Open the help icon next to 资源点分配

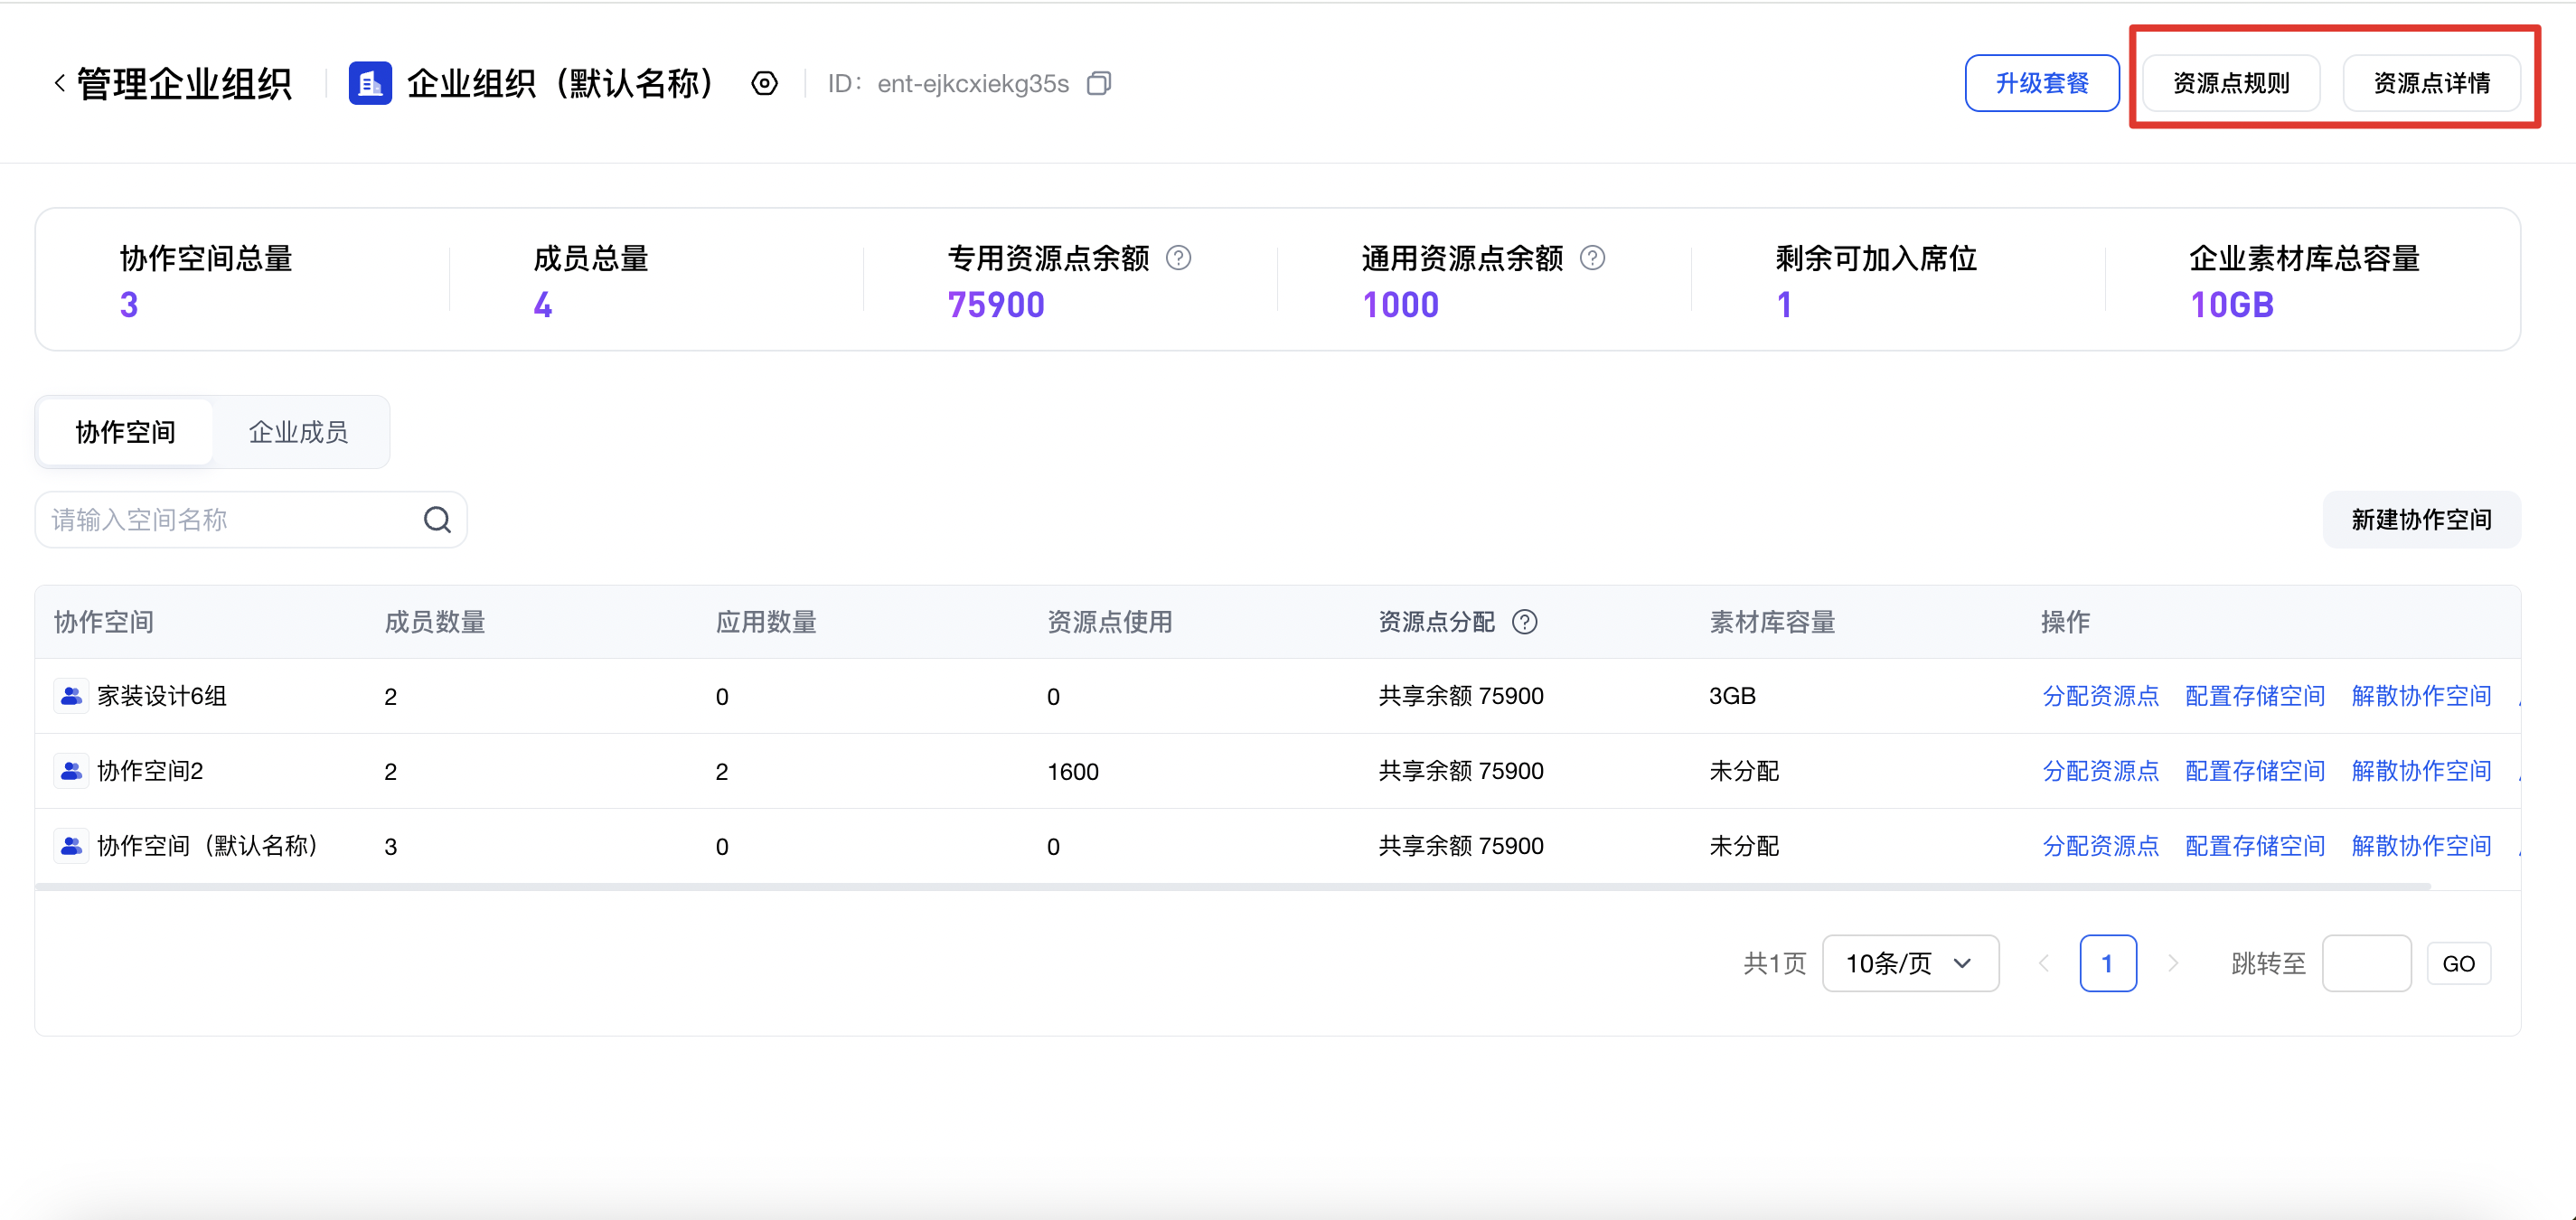tap(1524, 622)
